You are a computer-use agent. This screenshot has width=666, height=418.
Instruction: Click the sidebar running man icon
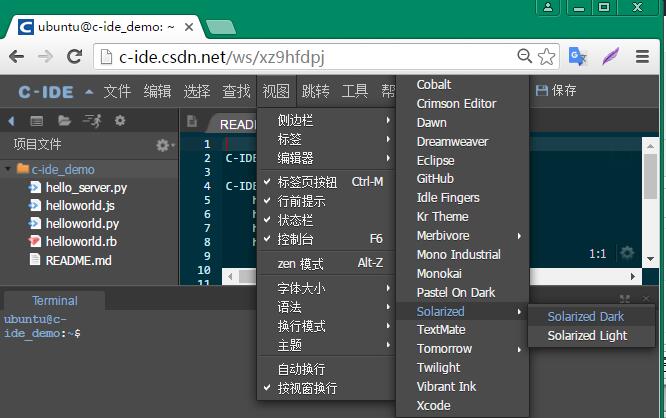(92, 121)
